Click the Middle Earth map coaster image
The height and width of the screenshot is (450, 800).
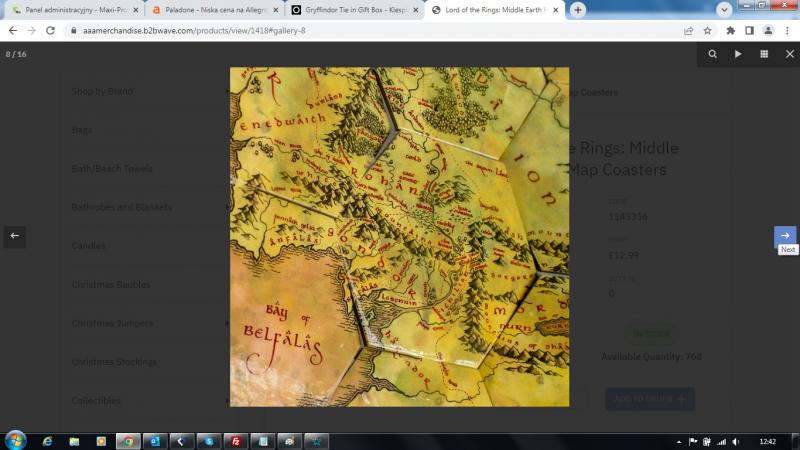tap(399, 237)
